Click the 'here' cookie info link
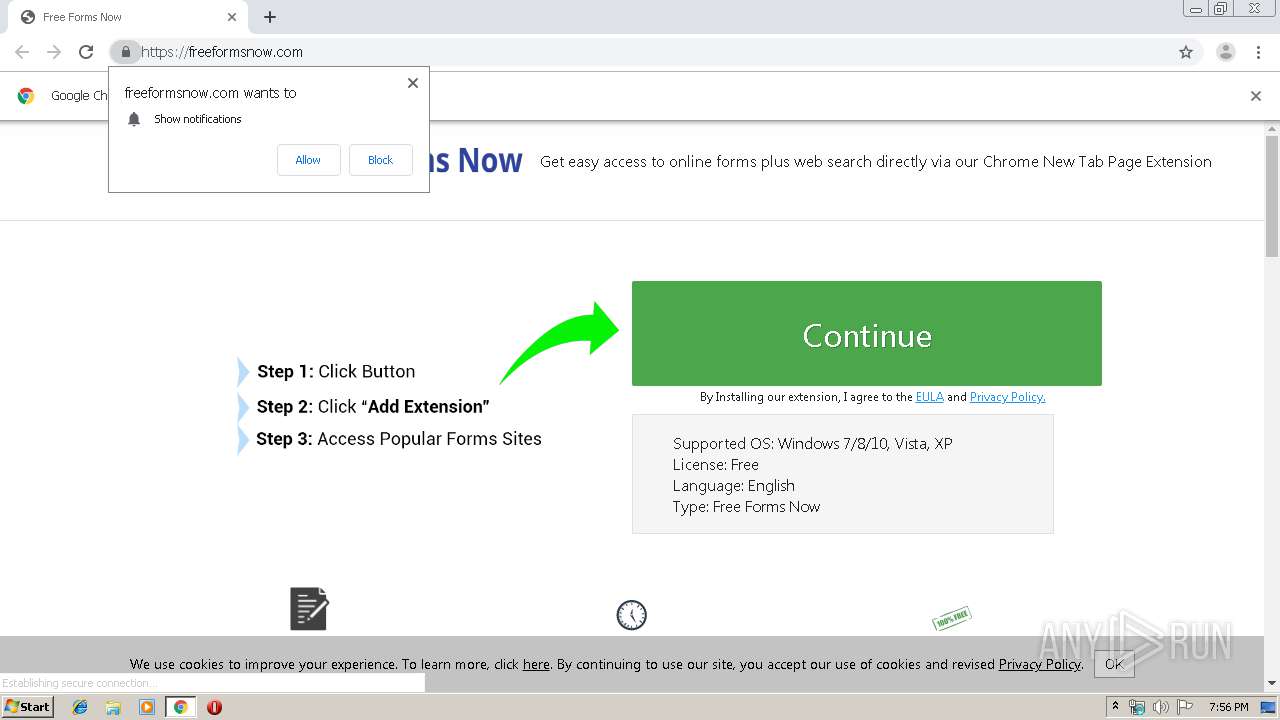This screenshot has width=1280, height=720. (536, 664)
